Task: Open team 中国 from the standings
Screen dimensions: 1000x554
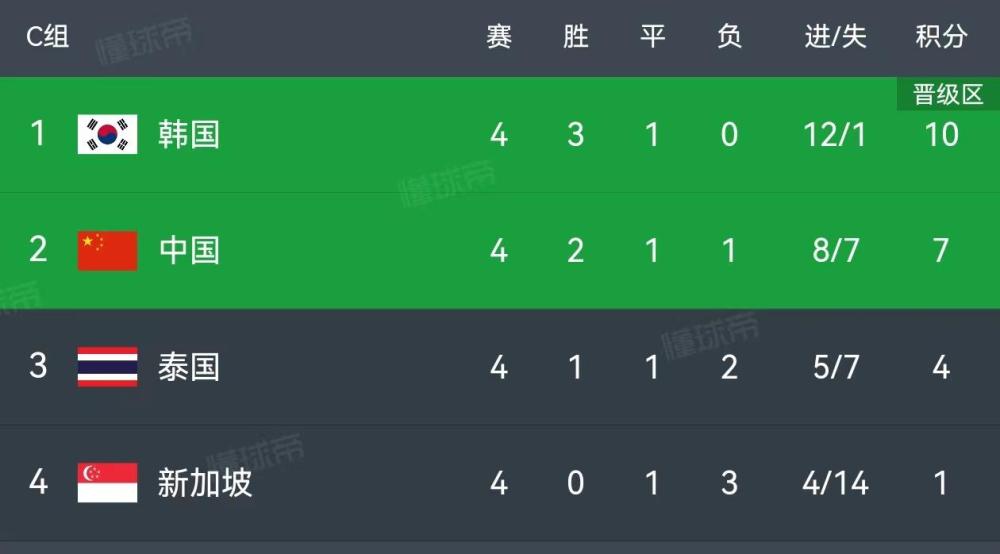Action: pos(189,251)
